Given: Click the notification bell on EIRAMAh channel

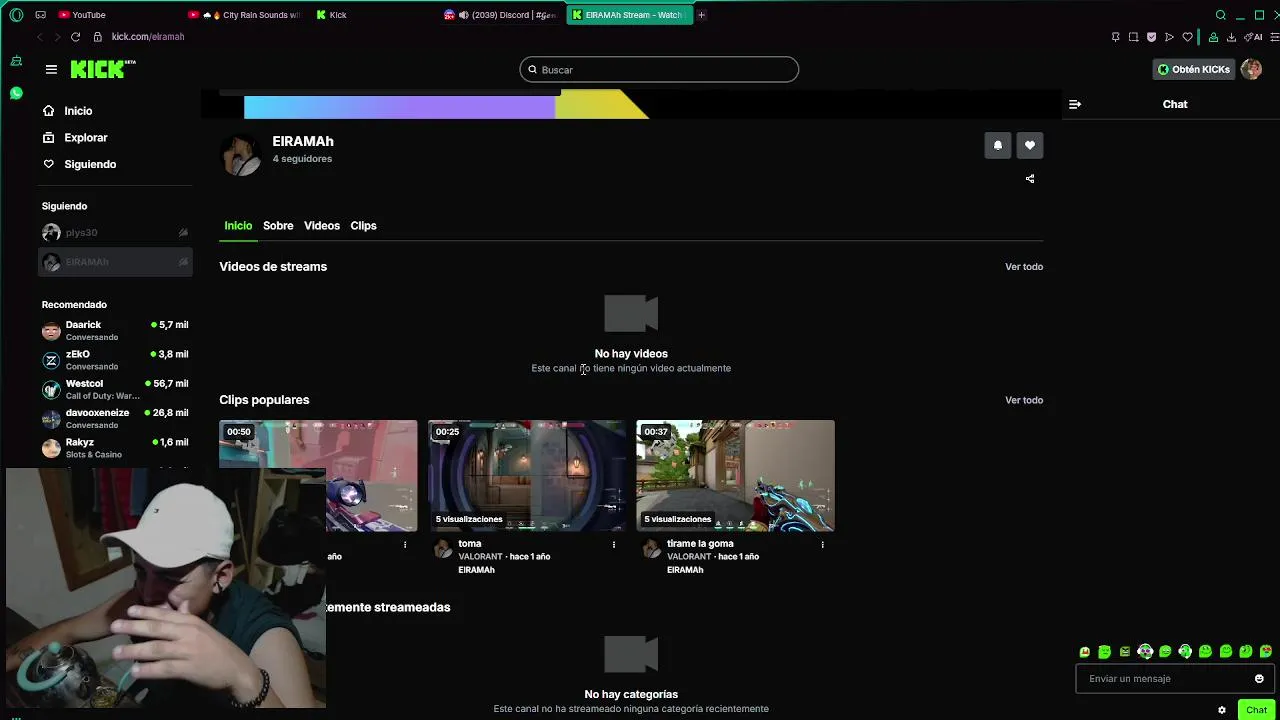Looking at the screenshot, I should [997, 146].
